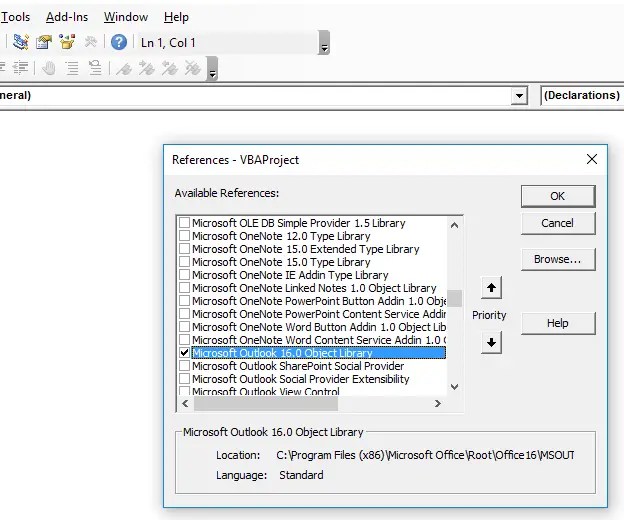This screenshot has height=520, width=624.
Task: Click the references list scroll-down arrow
Action: tap(454, 387)
